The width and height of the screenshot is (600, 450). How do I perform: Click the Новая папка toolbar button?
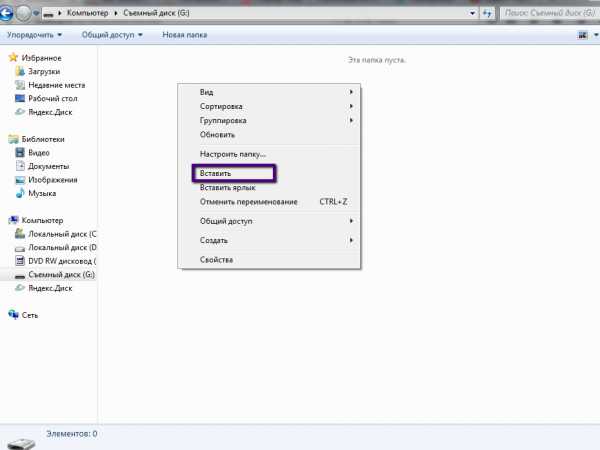pos(184,35)
